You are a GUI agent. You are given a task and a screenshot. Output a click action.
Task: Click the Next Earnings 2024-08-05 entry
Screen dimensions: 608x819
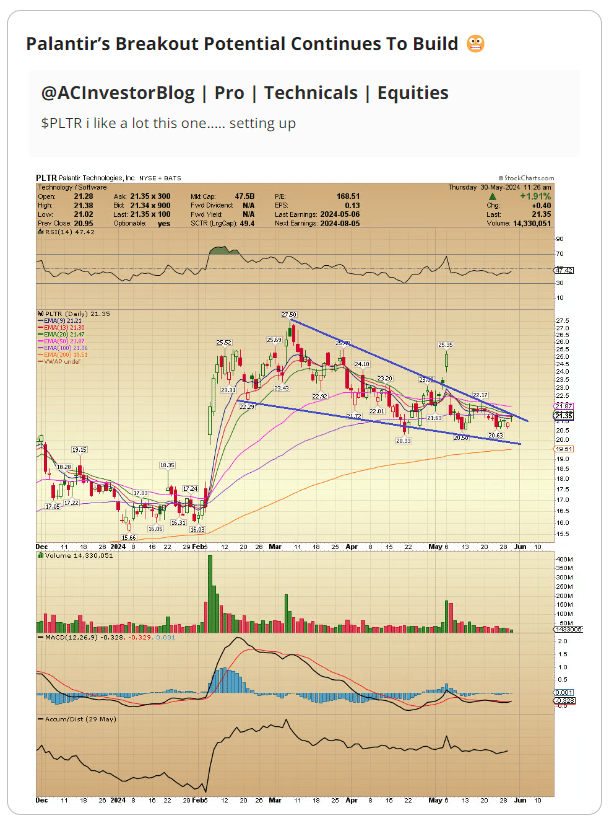point(317,223)
